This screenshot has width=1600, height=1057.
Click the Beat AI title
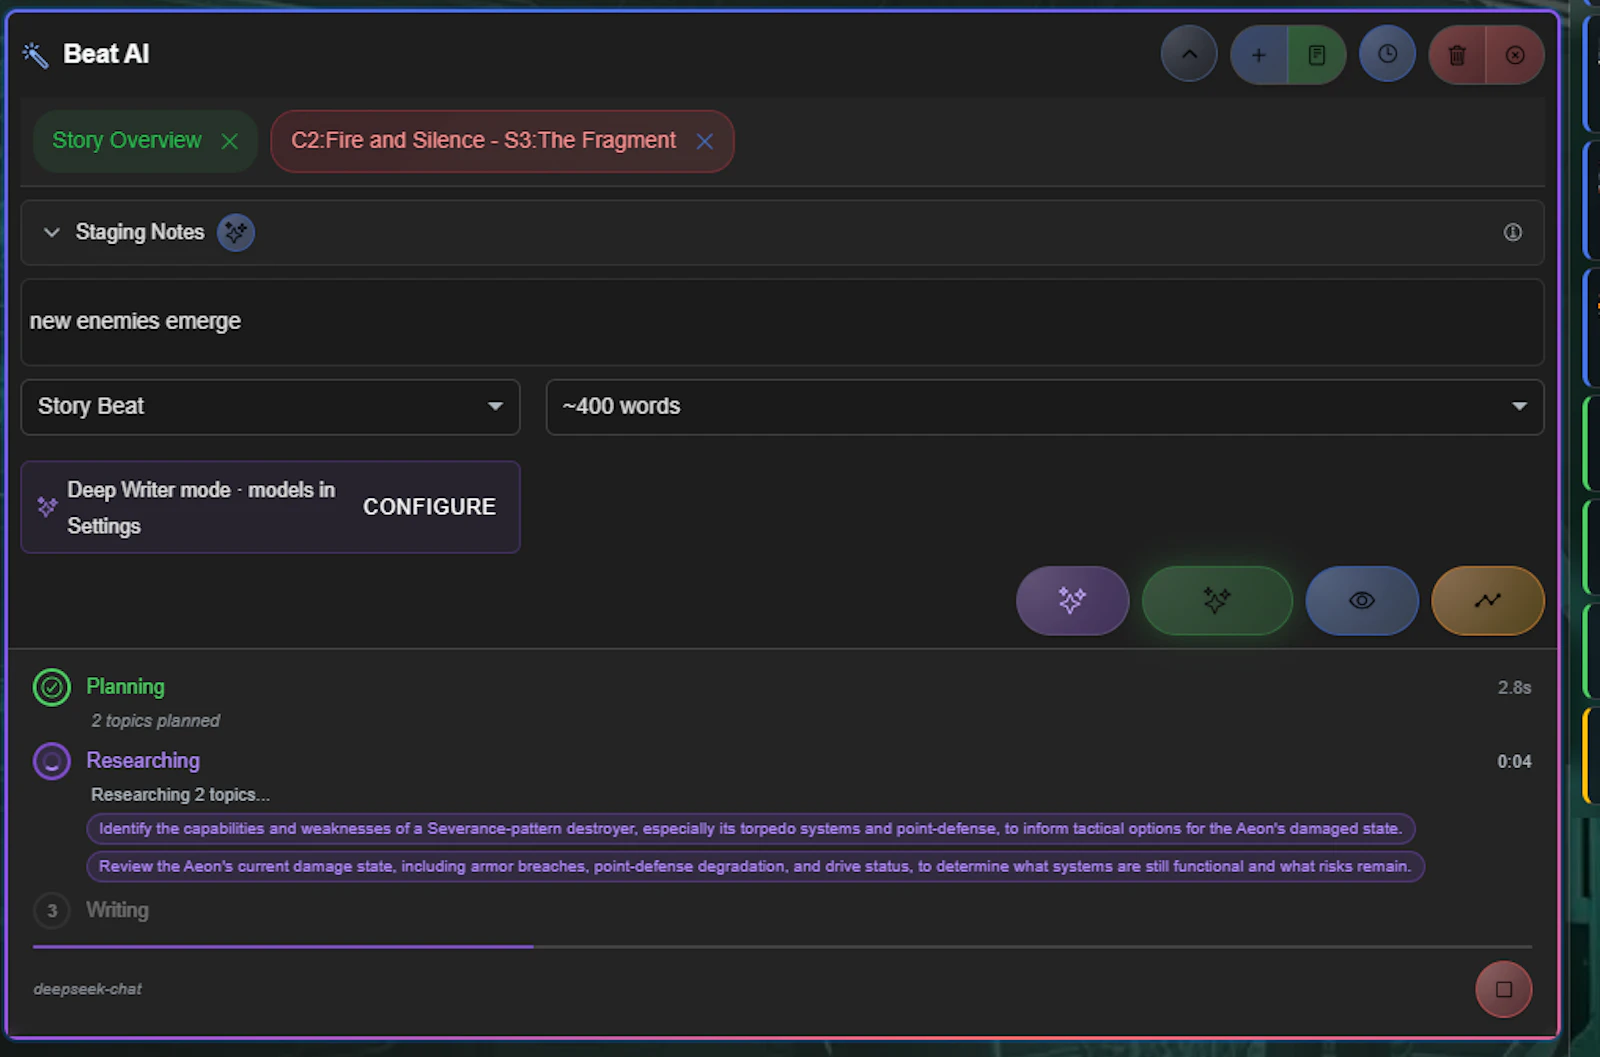point(106,55)
